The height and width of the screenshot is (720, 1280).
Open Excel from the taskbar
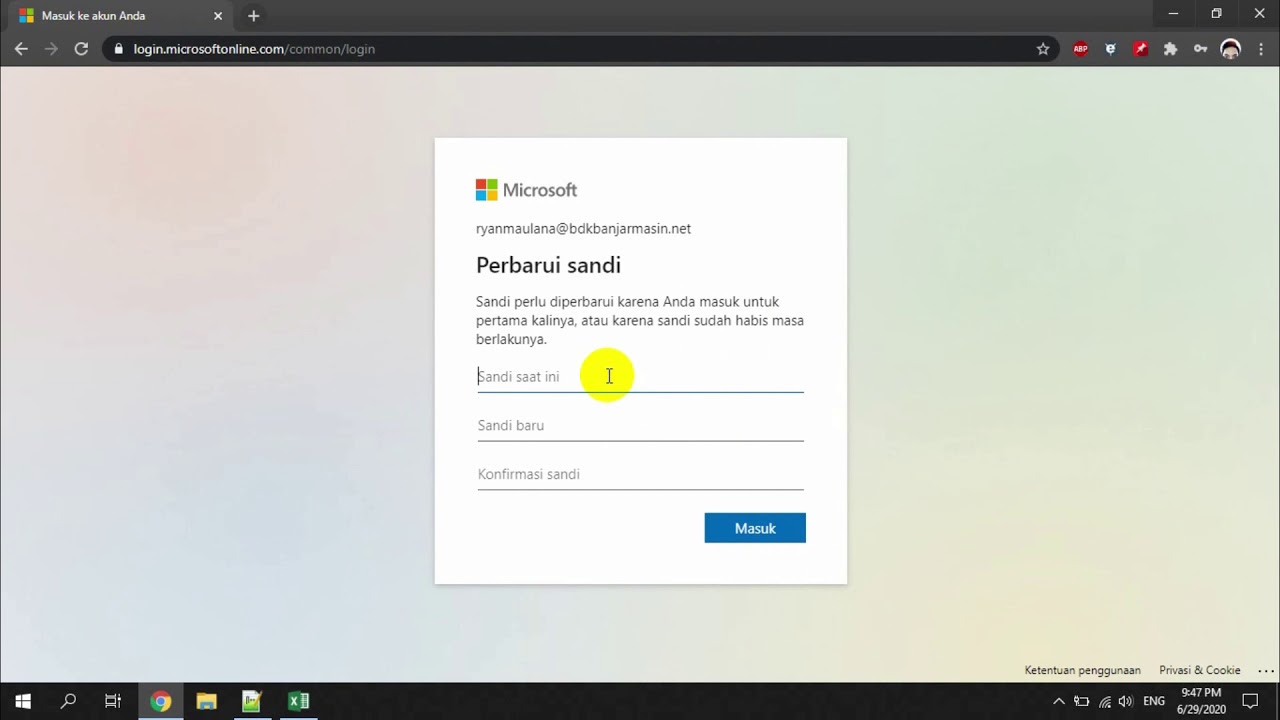point(298,701)
